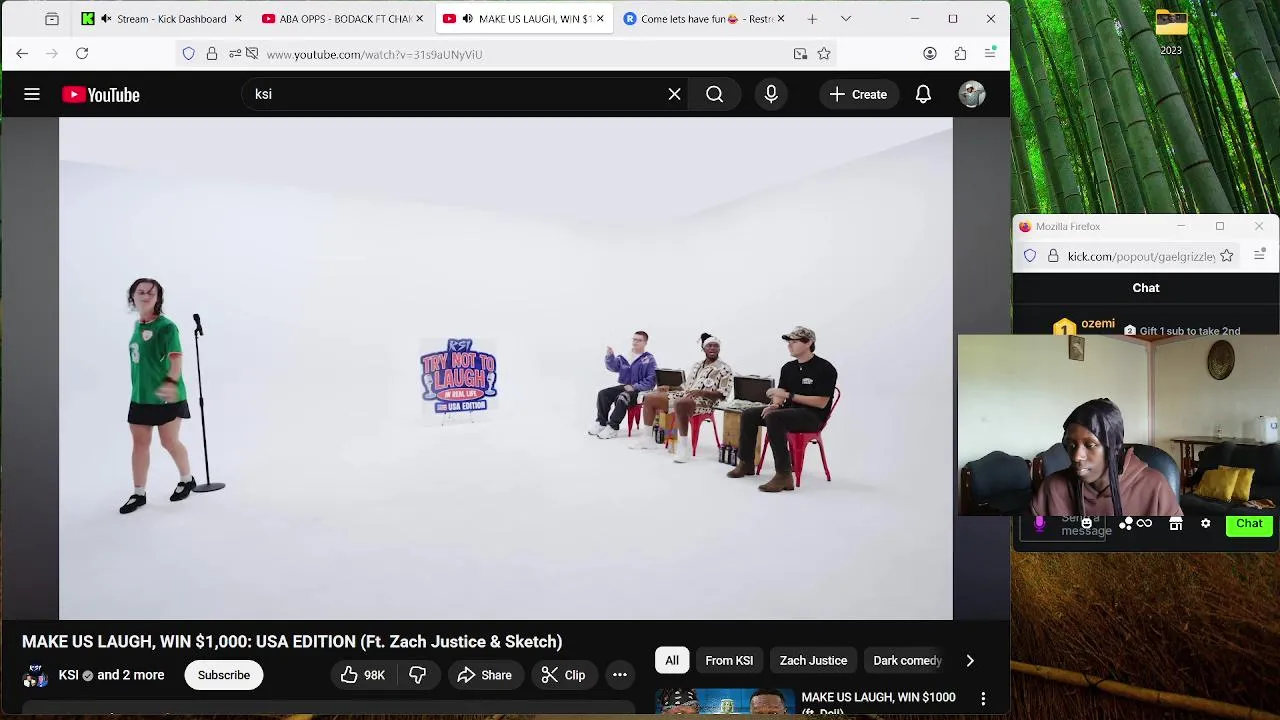Screen dimensions: 1280x720
Task: Select the 'Dark comedy' filter chip
Action: [x=907, y=660]
